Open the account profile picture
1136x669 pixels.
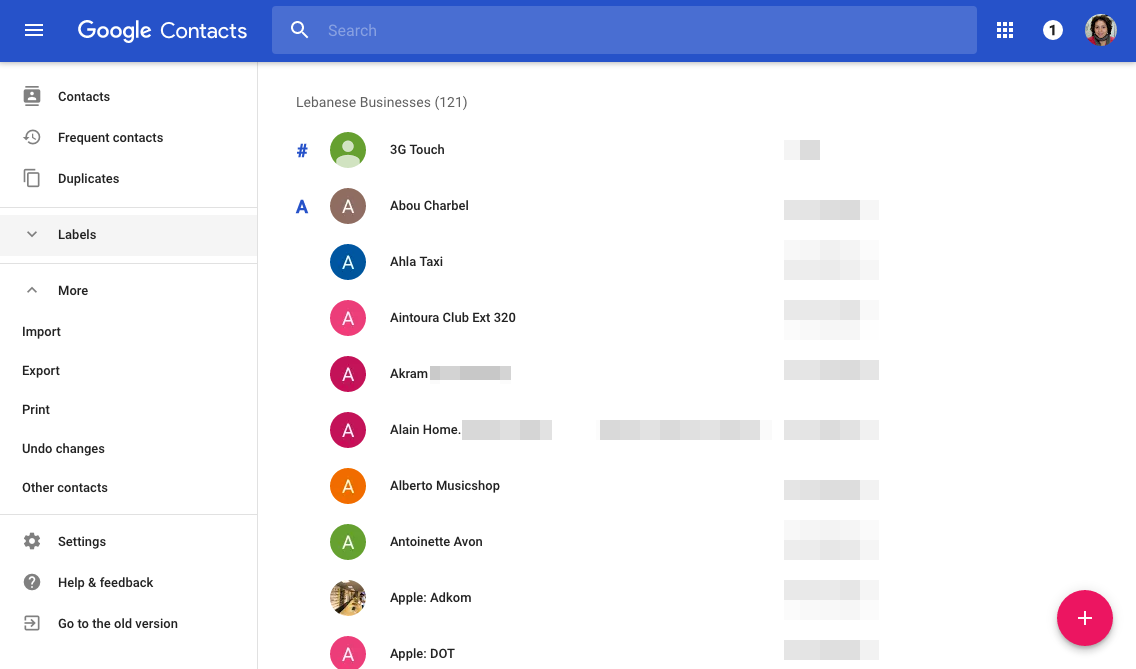(x=1100, y=30)
